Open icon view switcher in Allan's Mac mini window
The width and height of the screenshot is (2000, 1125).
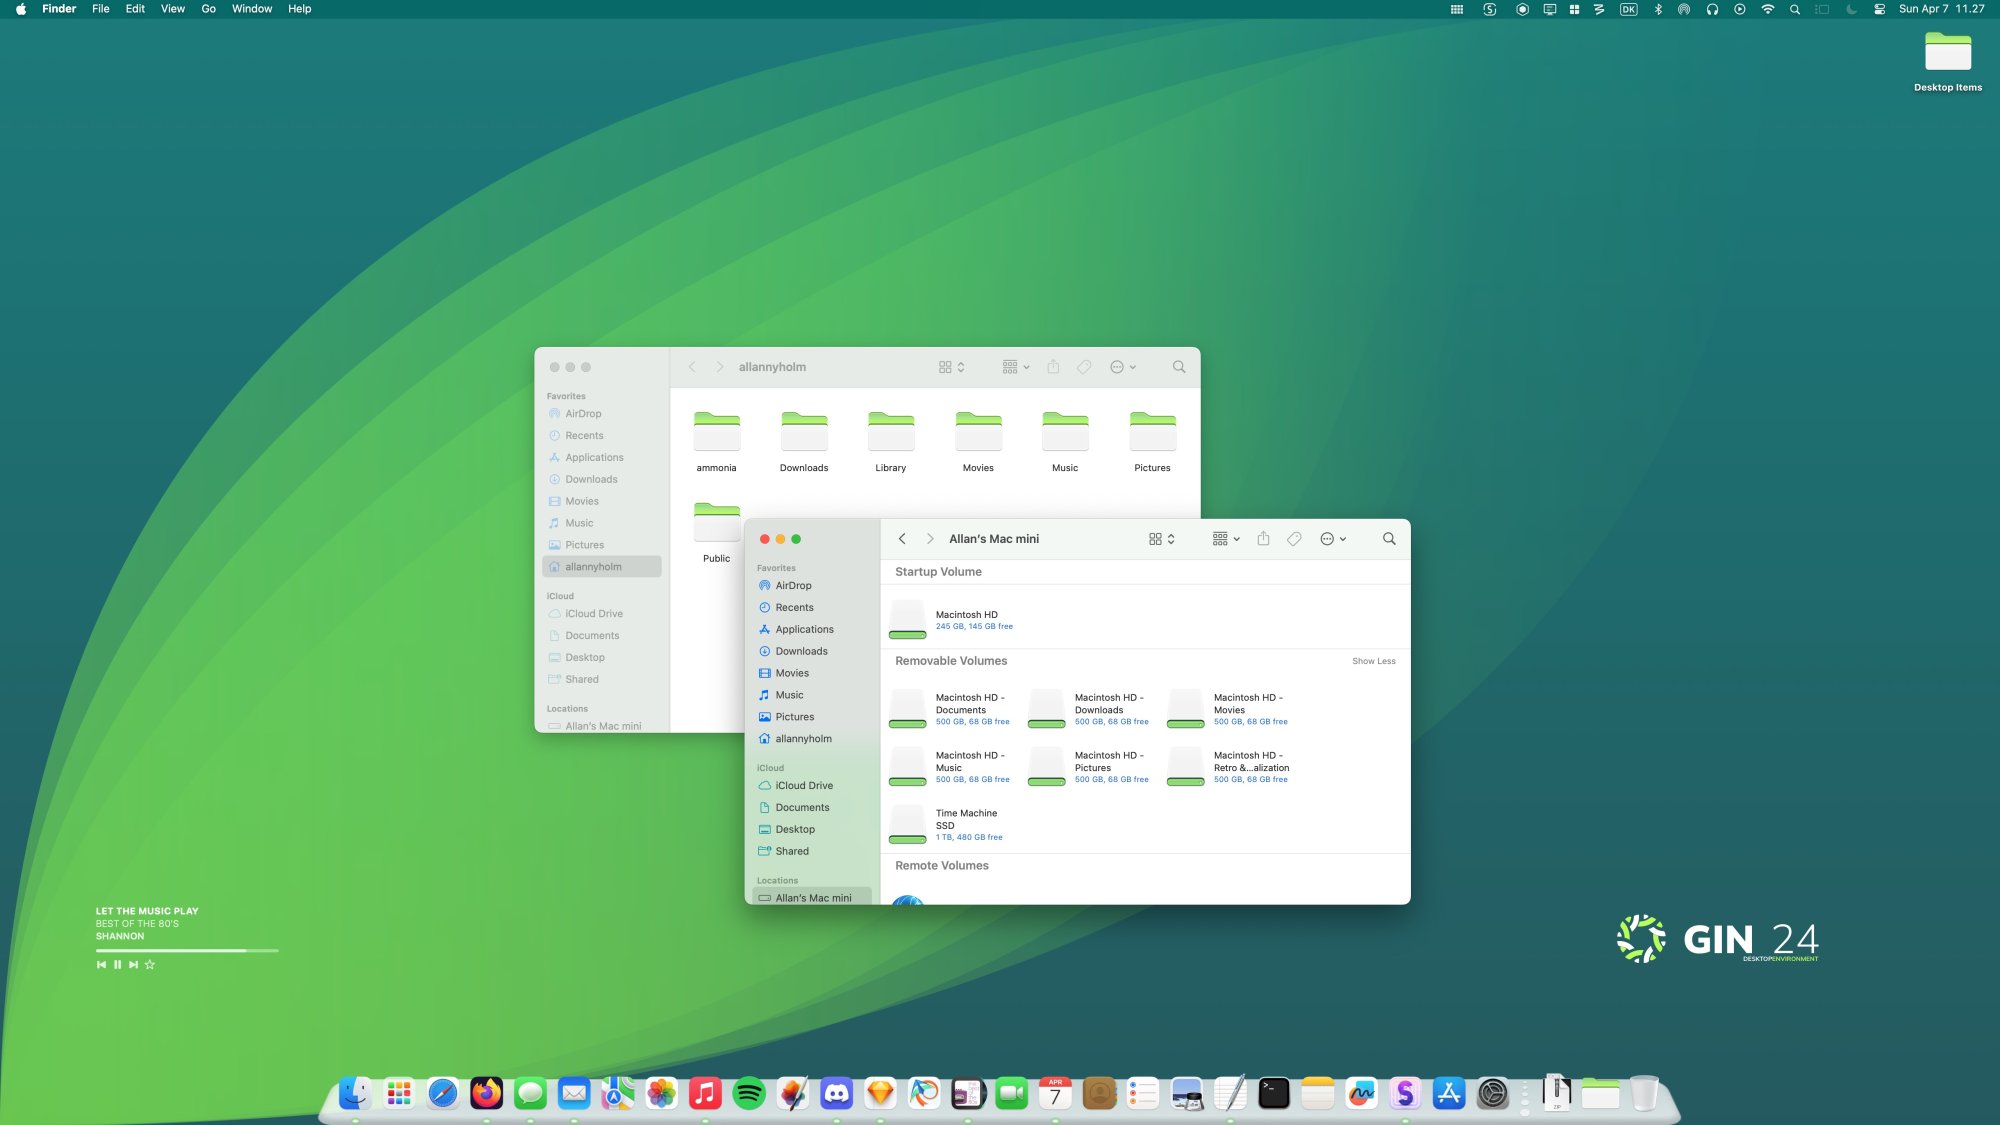pyautogui.click(x=1162, y=539)
